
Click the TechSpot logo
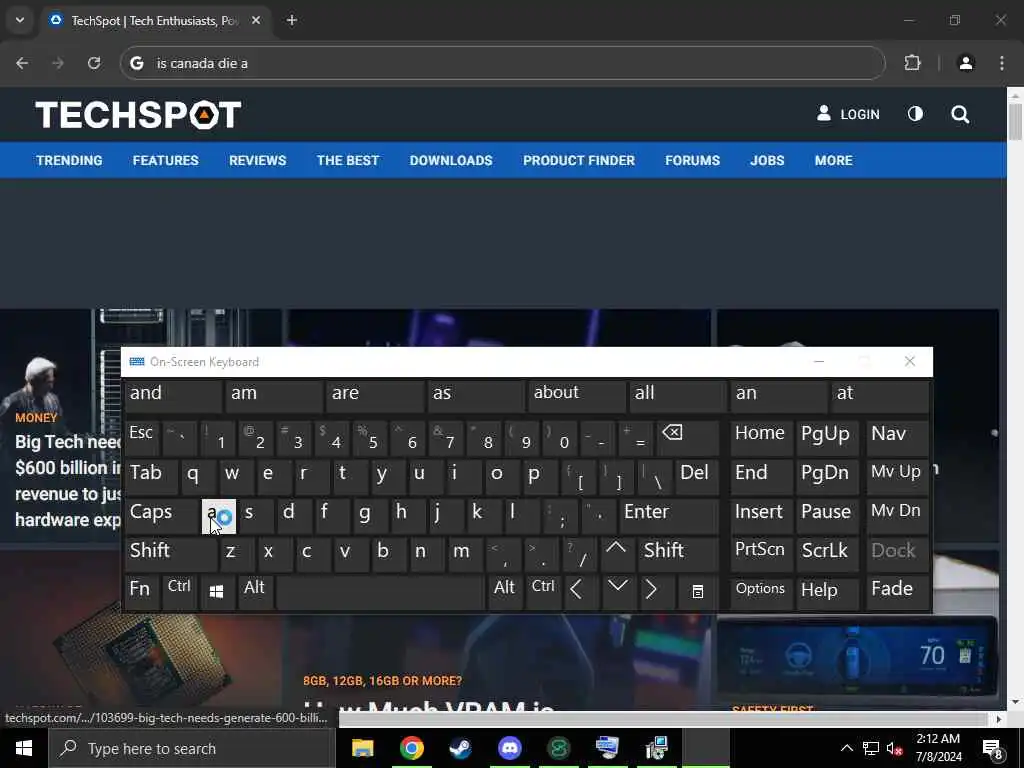tap(138, 114)
